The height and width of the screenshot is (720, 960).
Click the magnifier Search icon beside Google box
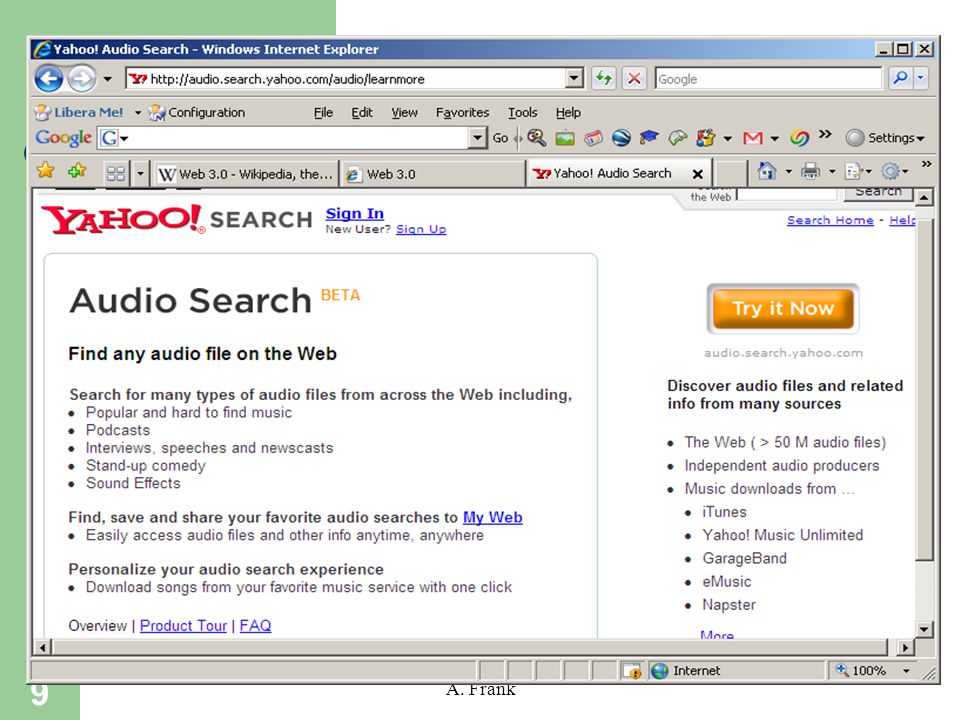point(900,78)
